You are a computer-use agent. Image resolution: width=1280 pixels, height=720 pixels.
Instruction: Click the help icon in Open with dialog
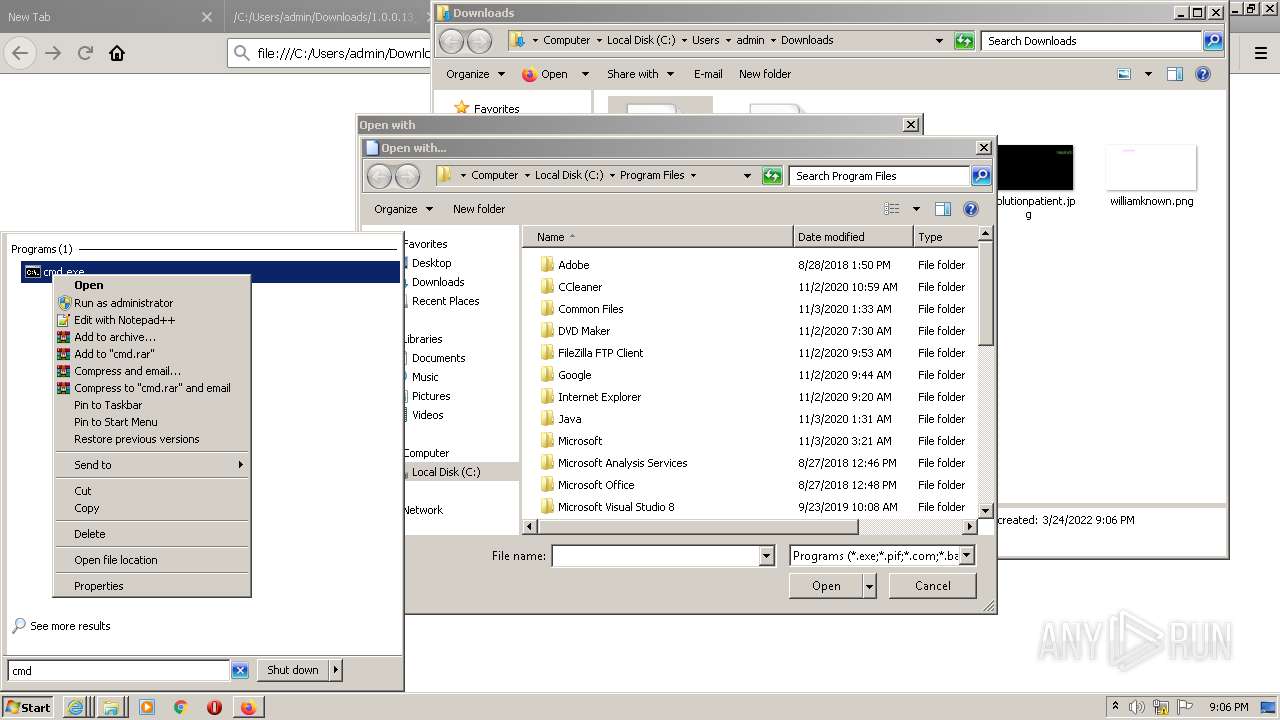970,209
